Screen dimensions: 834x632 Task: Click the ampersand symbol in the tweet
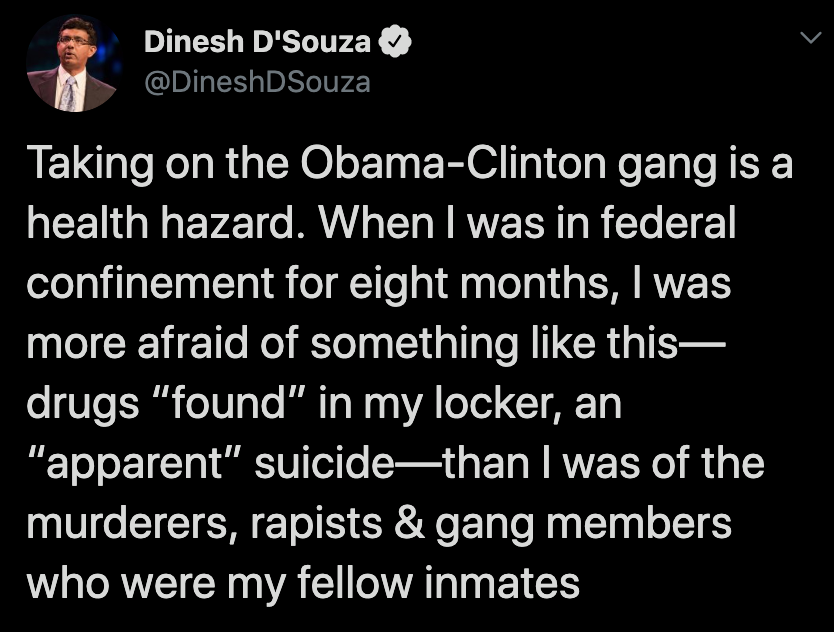pos(410,523)
